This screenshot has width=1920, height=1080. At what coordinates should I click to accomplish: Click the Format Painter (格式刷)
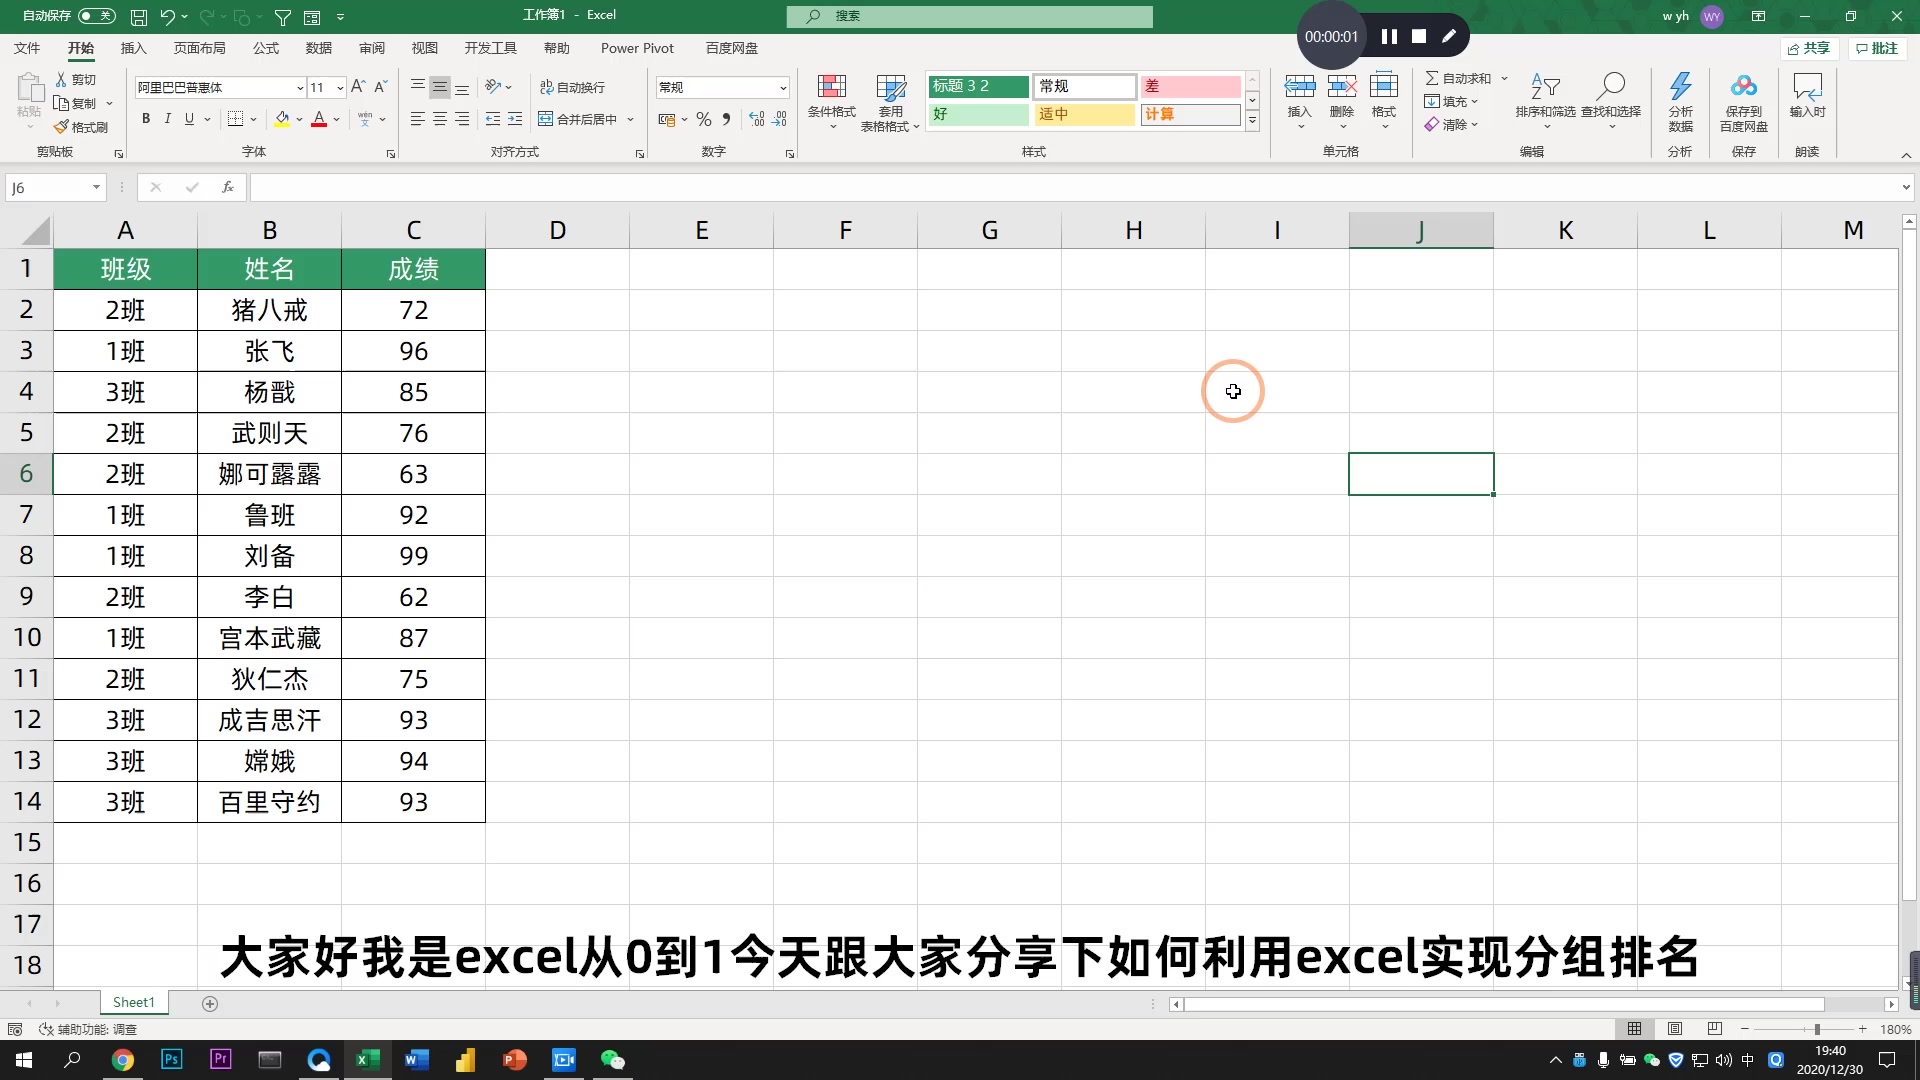coord(81,127)
